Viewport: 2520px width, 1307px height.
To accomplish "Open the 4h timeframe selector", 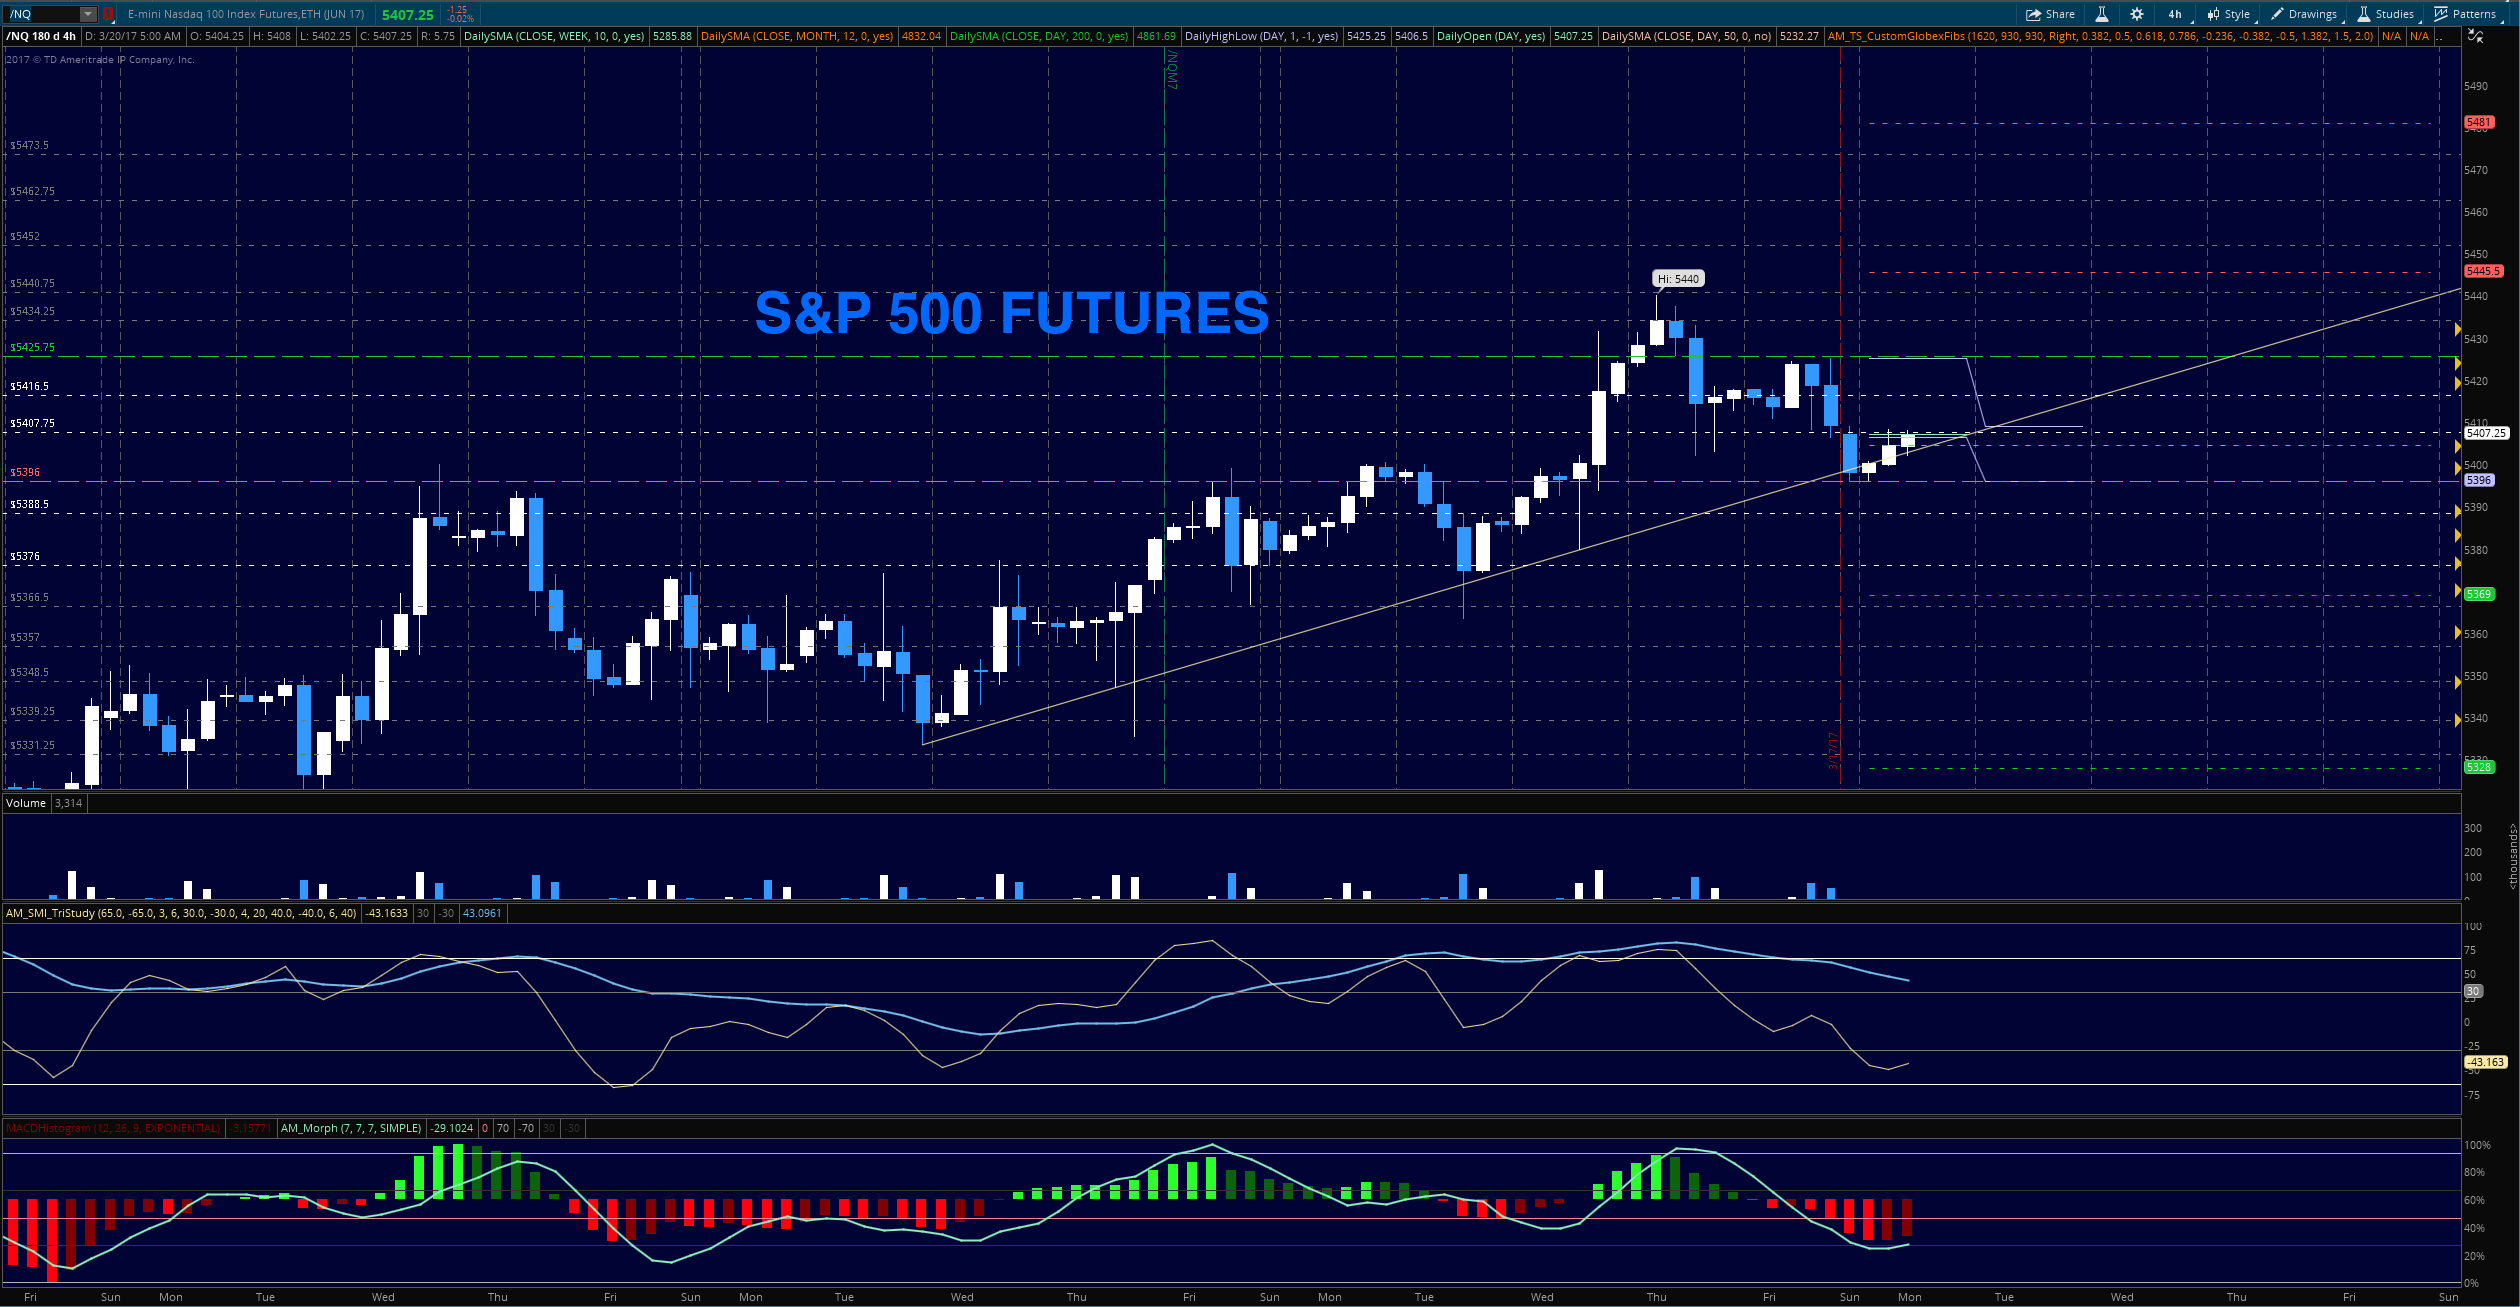I will [x=2175, y=14].
